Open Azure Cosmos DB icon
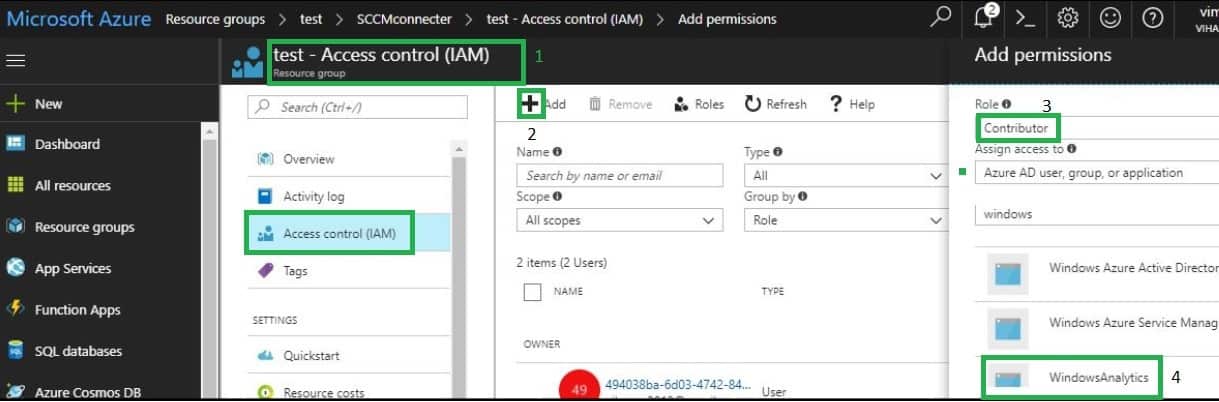 [x=15, y=392]
